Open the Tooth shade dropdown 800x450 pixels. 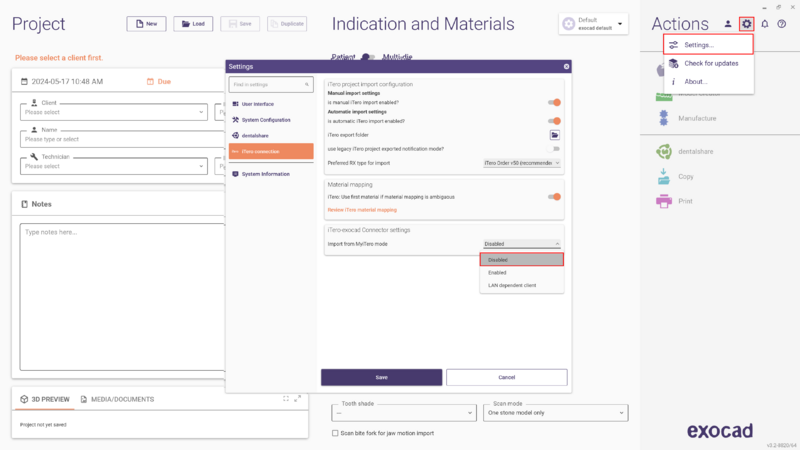pyautogui.click(x=404, y=413)
